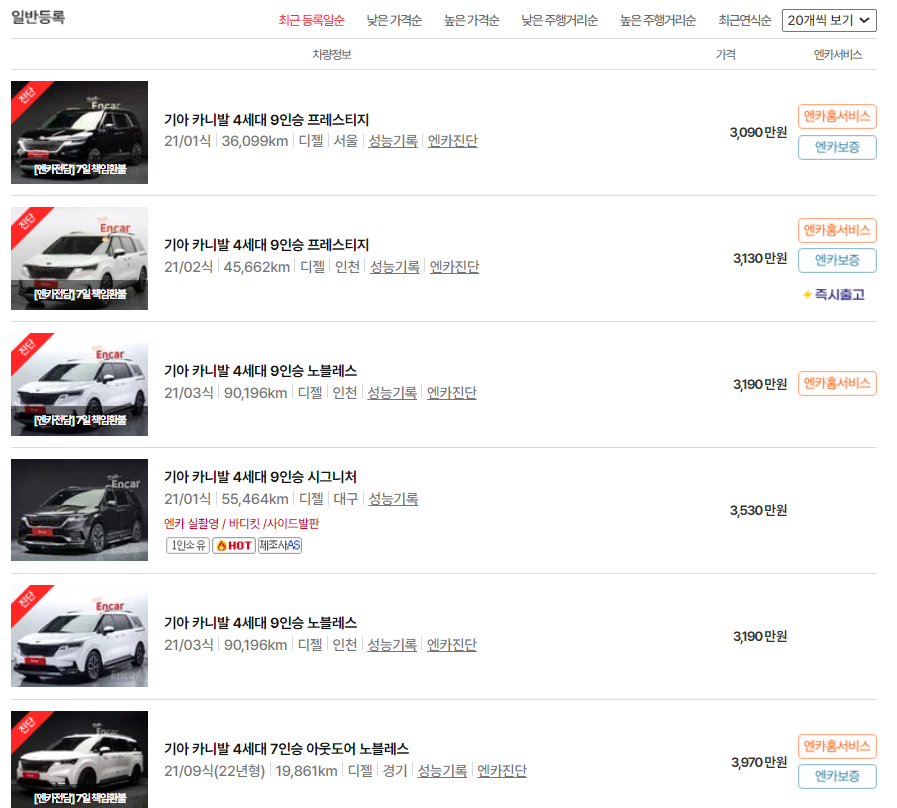Image resolution: width=897 pixels, height=808 pixels.
Task: Open 엔카진단 for the 36,099km car
Action: pyautogui.click(x=453, y=141)
